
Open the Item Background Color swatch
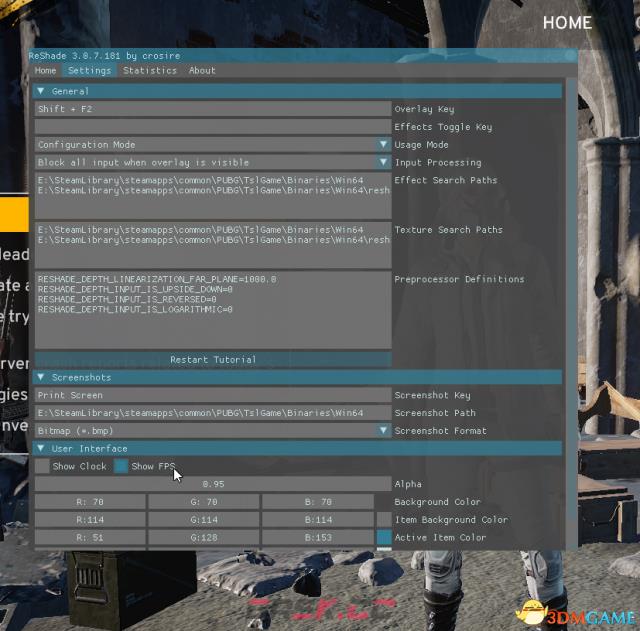pyautogui.click(x=384, y=520)
